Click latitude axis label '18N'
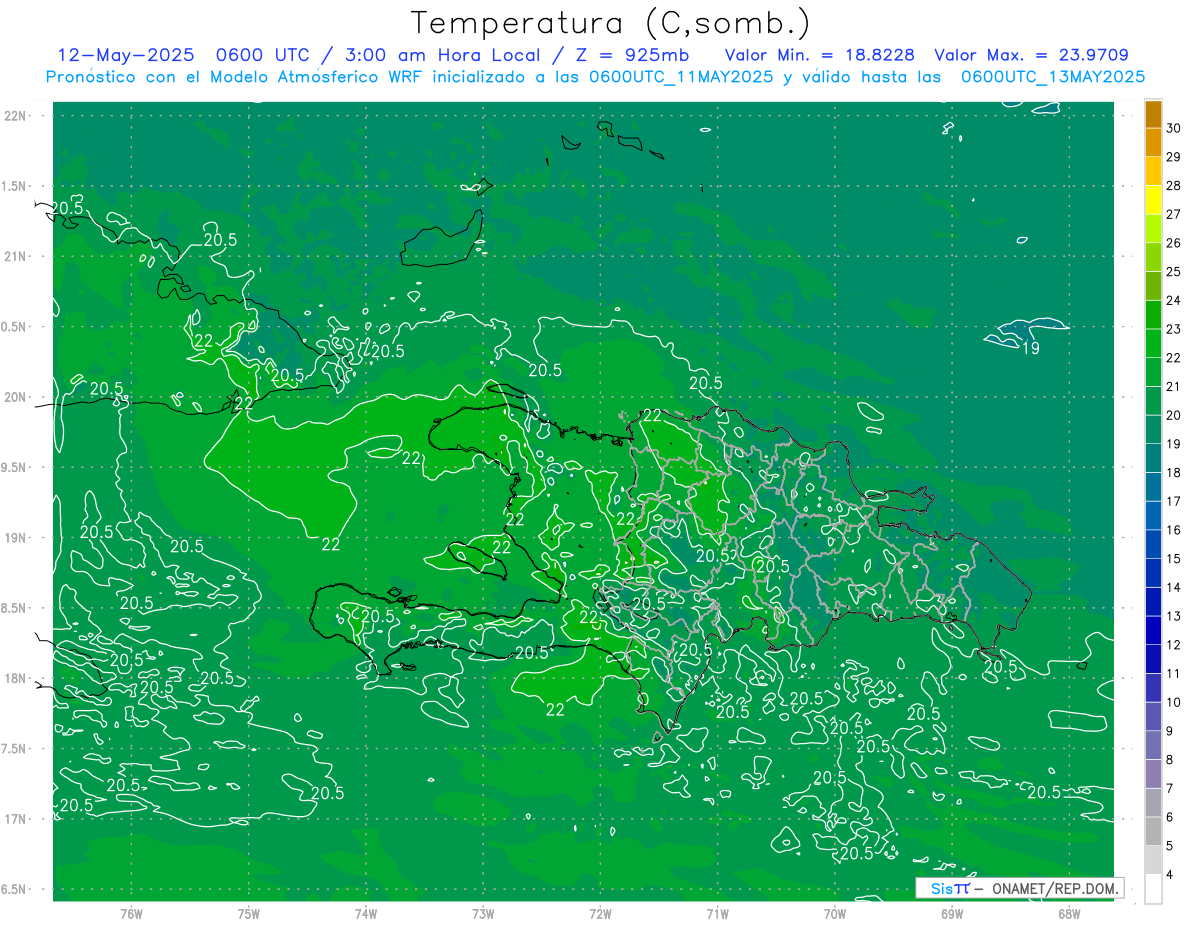Image resolution: width=1200 pixels, height=927 pixels. 14,678
